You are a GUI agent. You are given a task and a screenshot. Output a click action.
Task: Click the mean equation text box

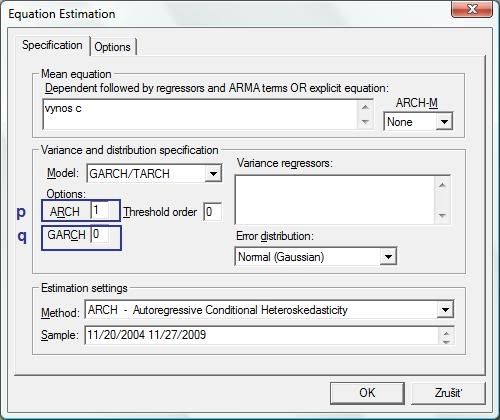(200, 114)
